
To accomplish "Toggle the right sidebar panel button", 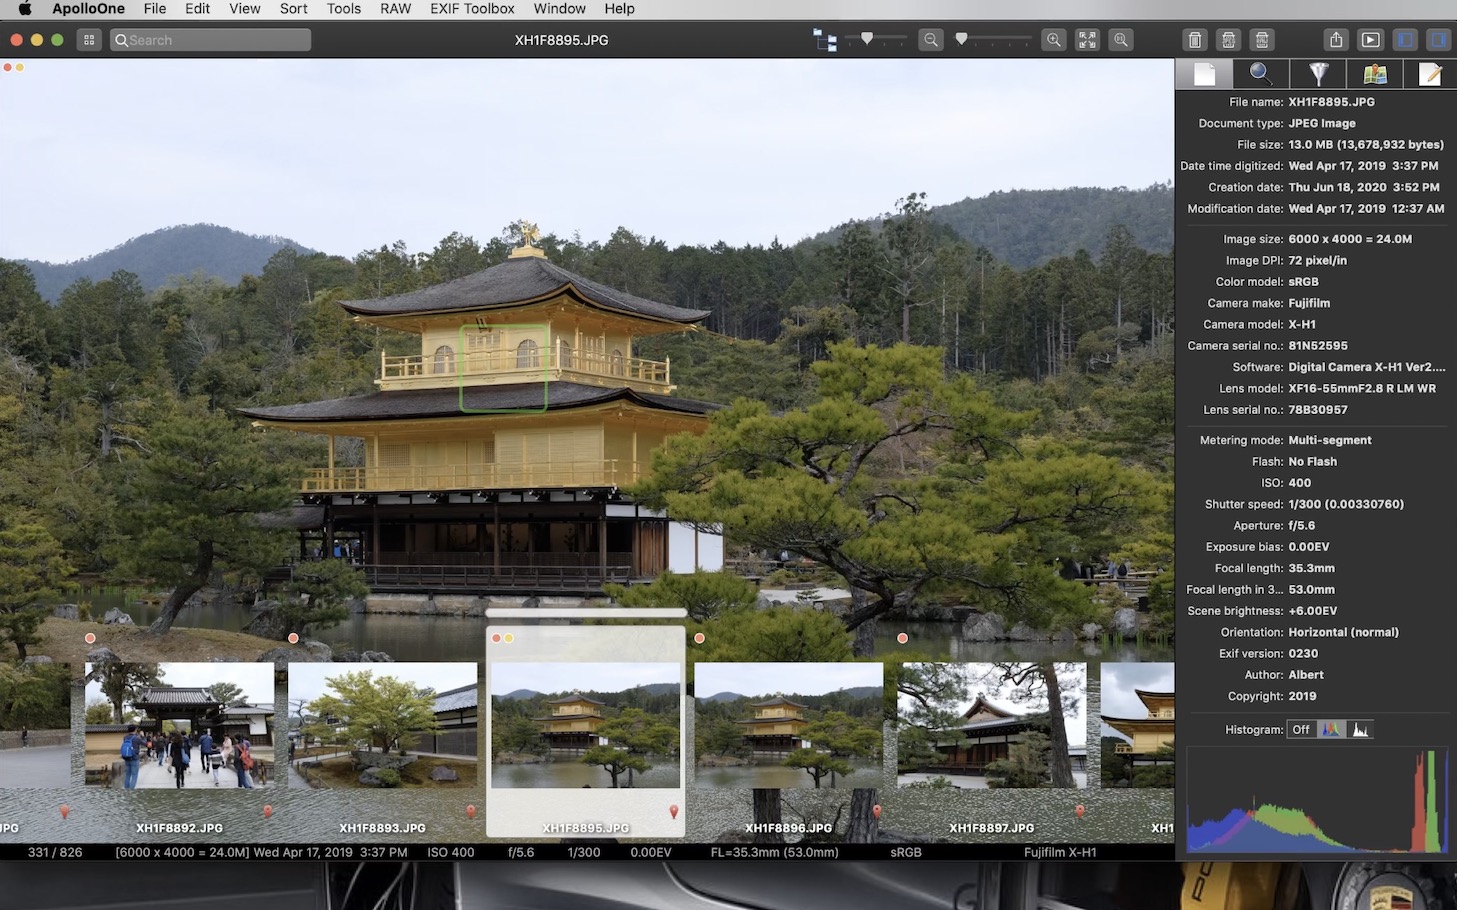I will coord(1438,40).
